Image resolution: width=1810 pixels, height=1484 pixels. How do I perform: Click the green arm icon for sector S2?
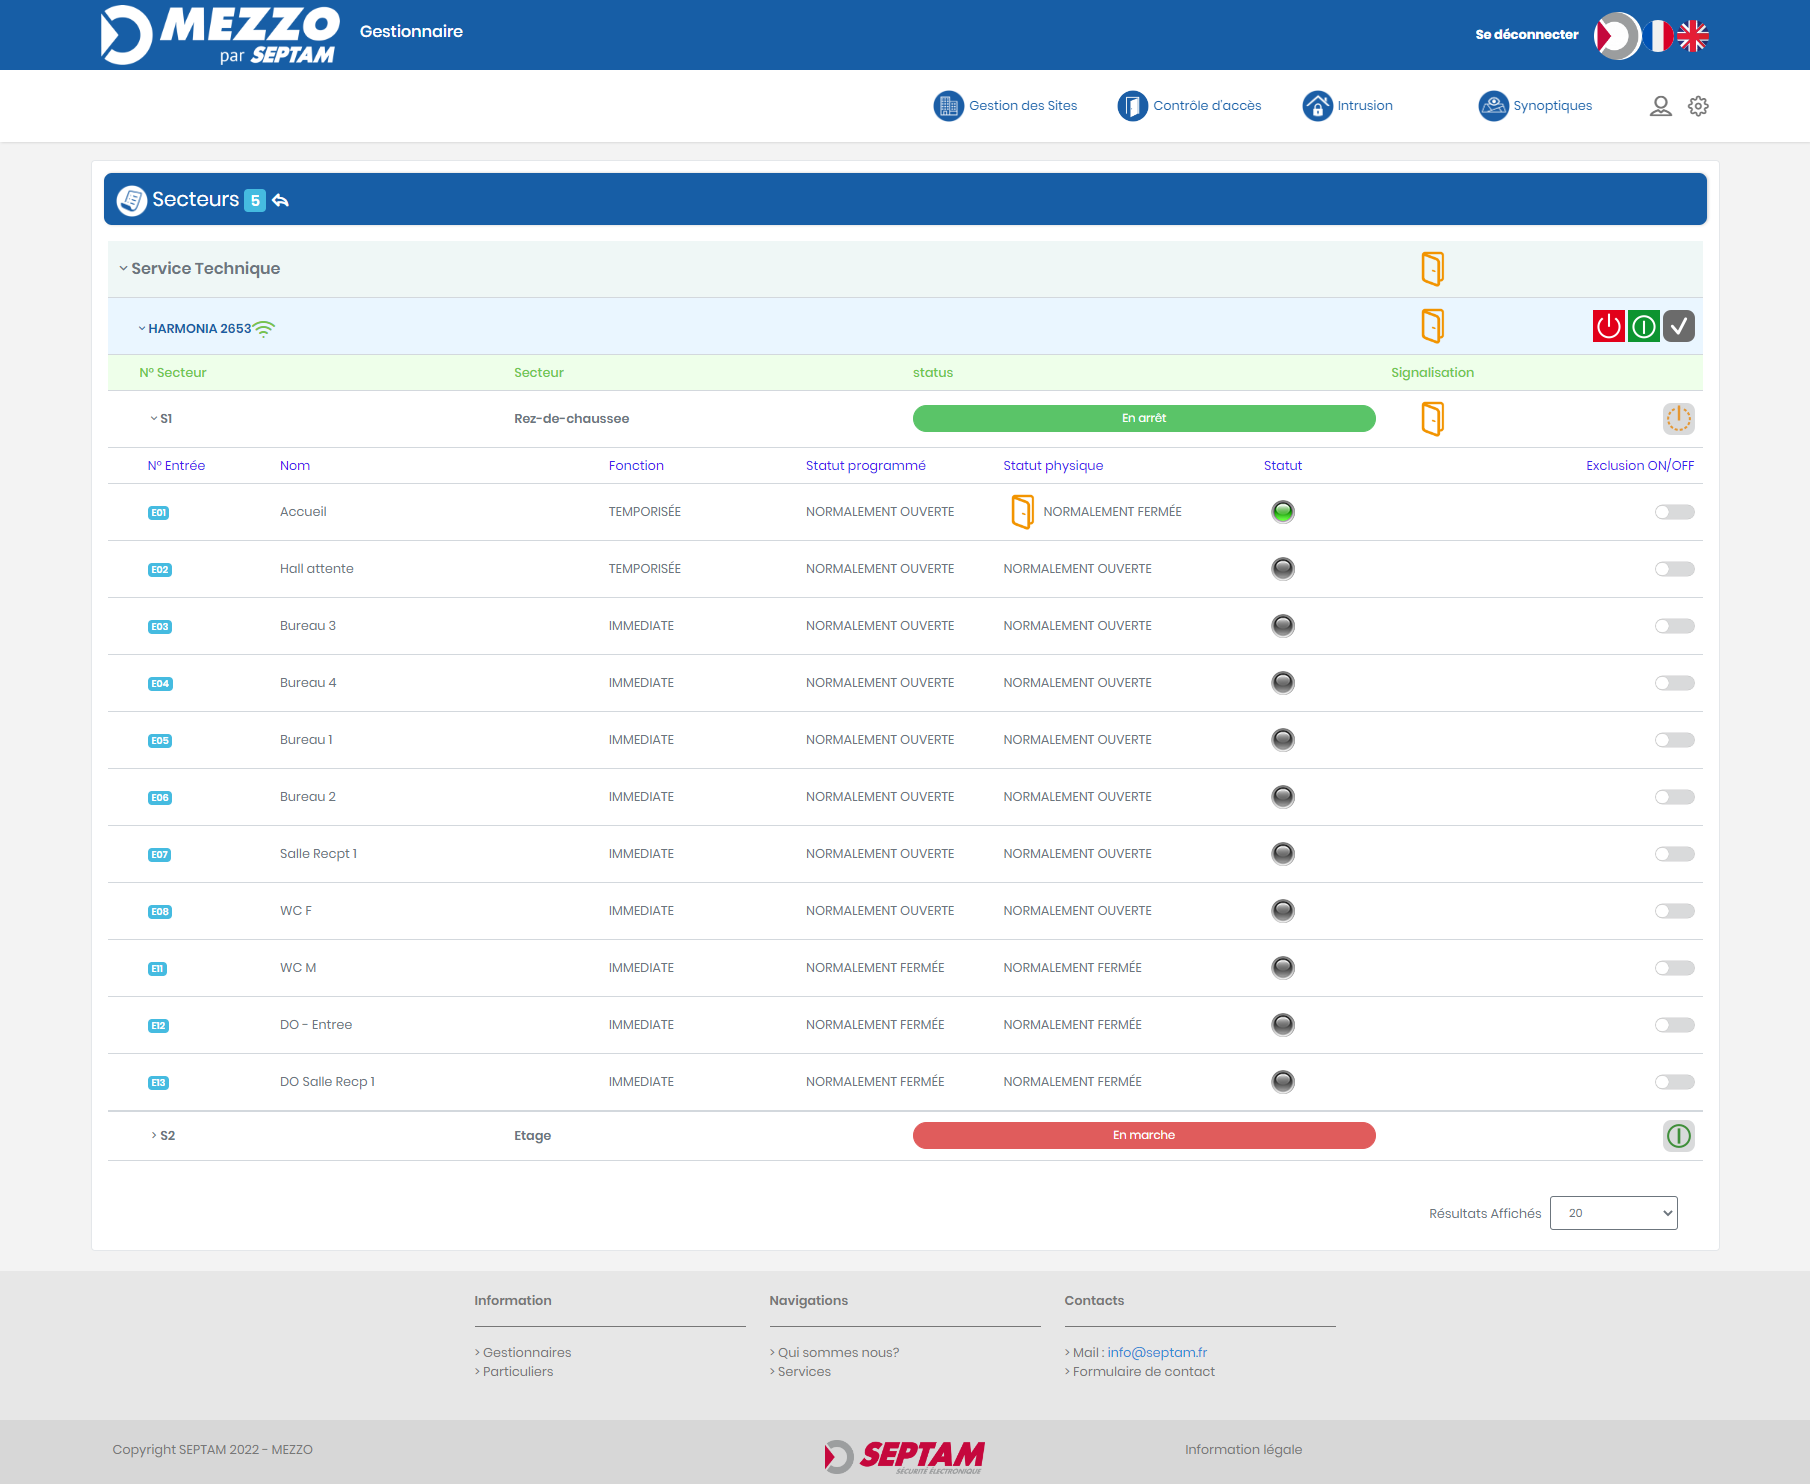(1678, 1136)
